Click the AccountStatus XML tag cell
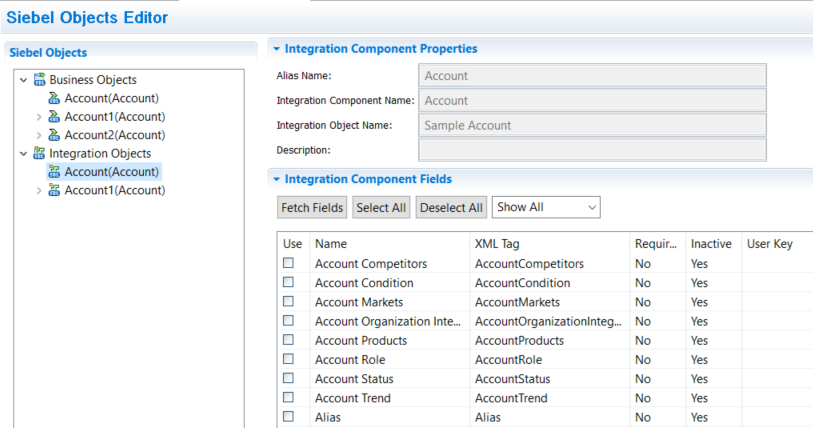The height and width of the screenshot is (428, 813). [x=512, y=379]
